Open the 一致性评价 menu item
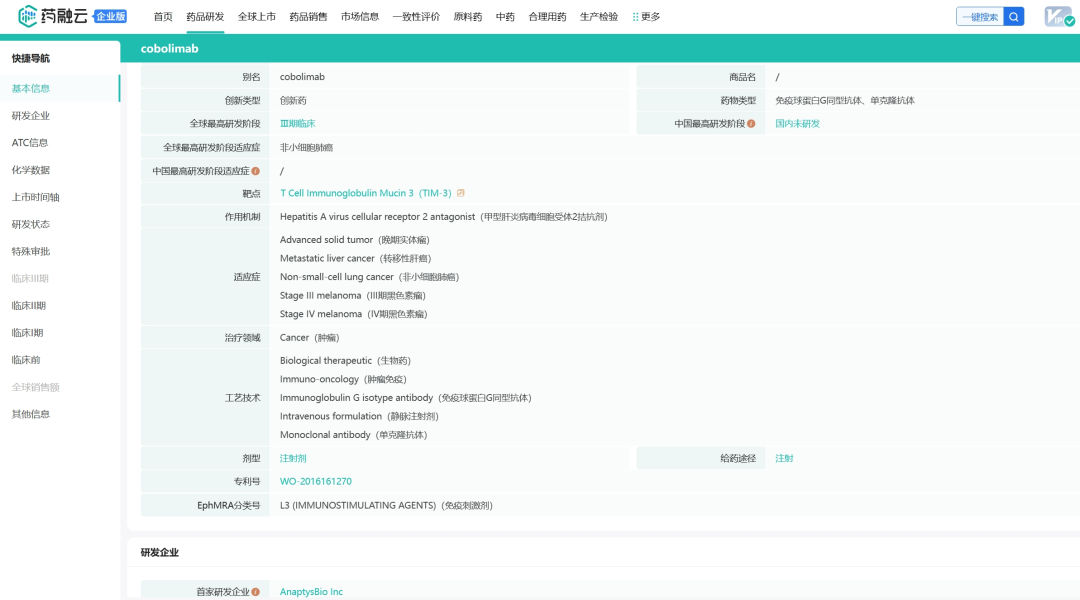The height and width of the screenshot is (600, 1080). pos(416,17)
